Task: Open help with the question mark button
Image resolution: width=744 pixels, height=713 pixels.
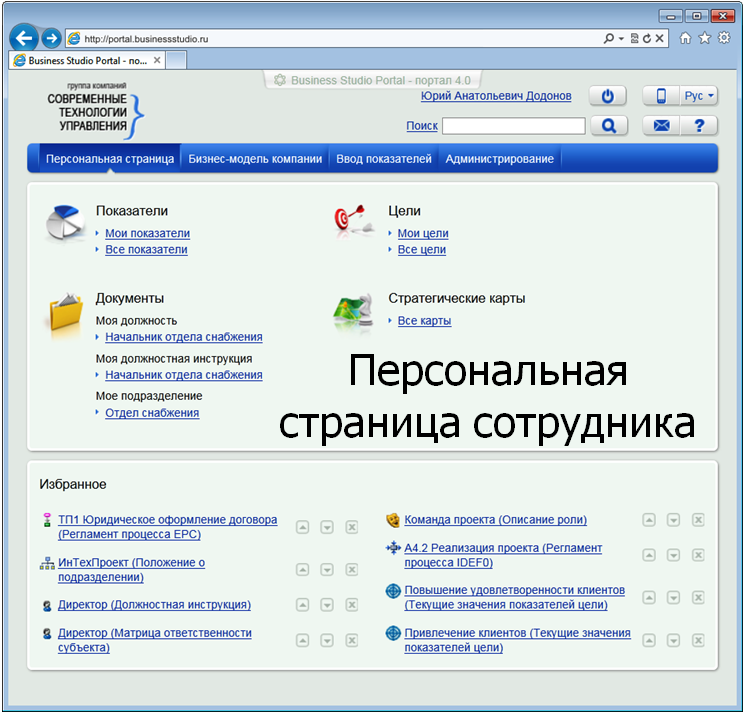Action: tap(699, 126)
